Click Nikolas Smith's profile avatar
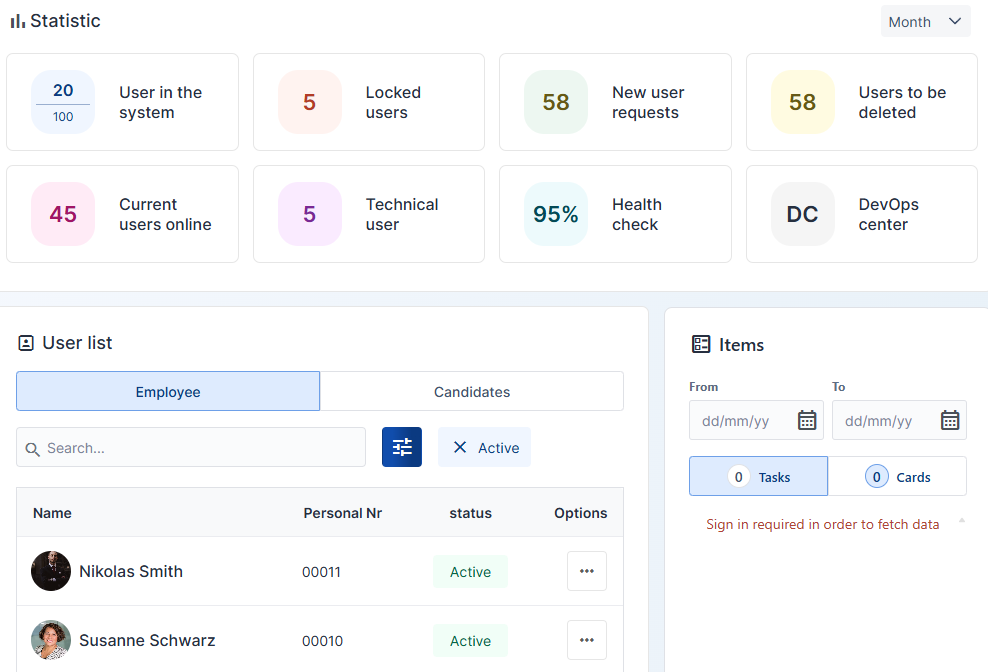Image resolution: width=988 pixels, height=672 pixels. (51, 571)
